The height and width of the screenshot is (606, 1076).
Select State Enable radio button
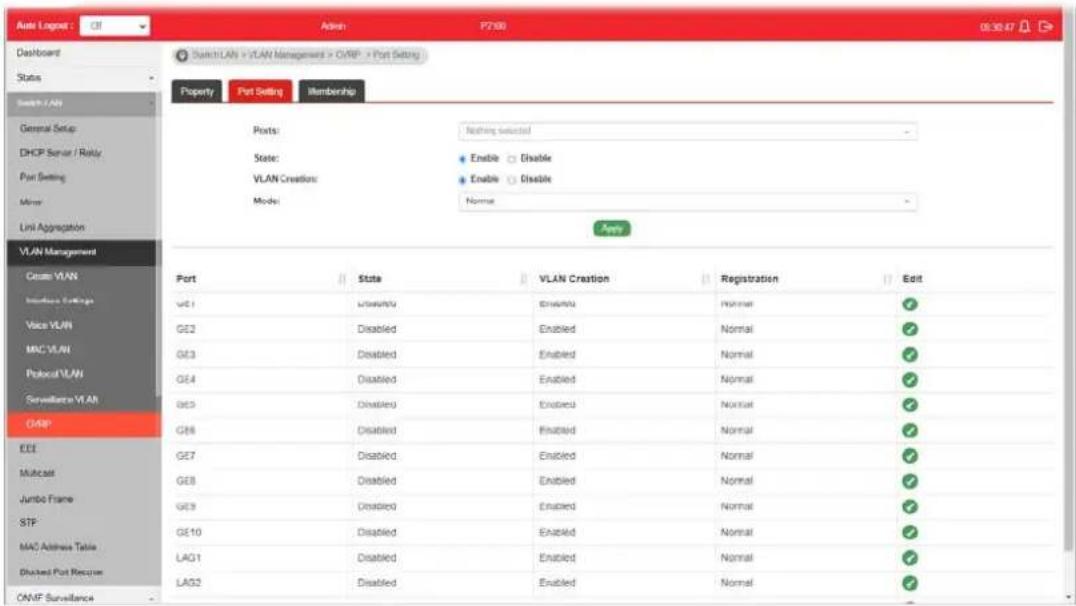point(463,159)
